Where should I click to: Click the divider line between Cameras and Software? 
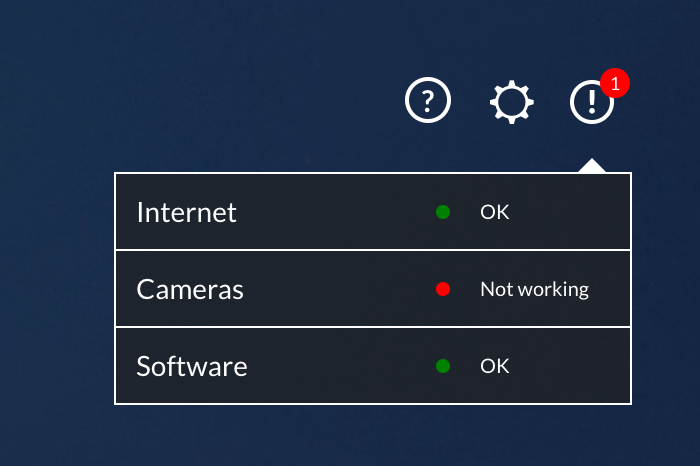click(373, 327)
